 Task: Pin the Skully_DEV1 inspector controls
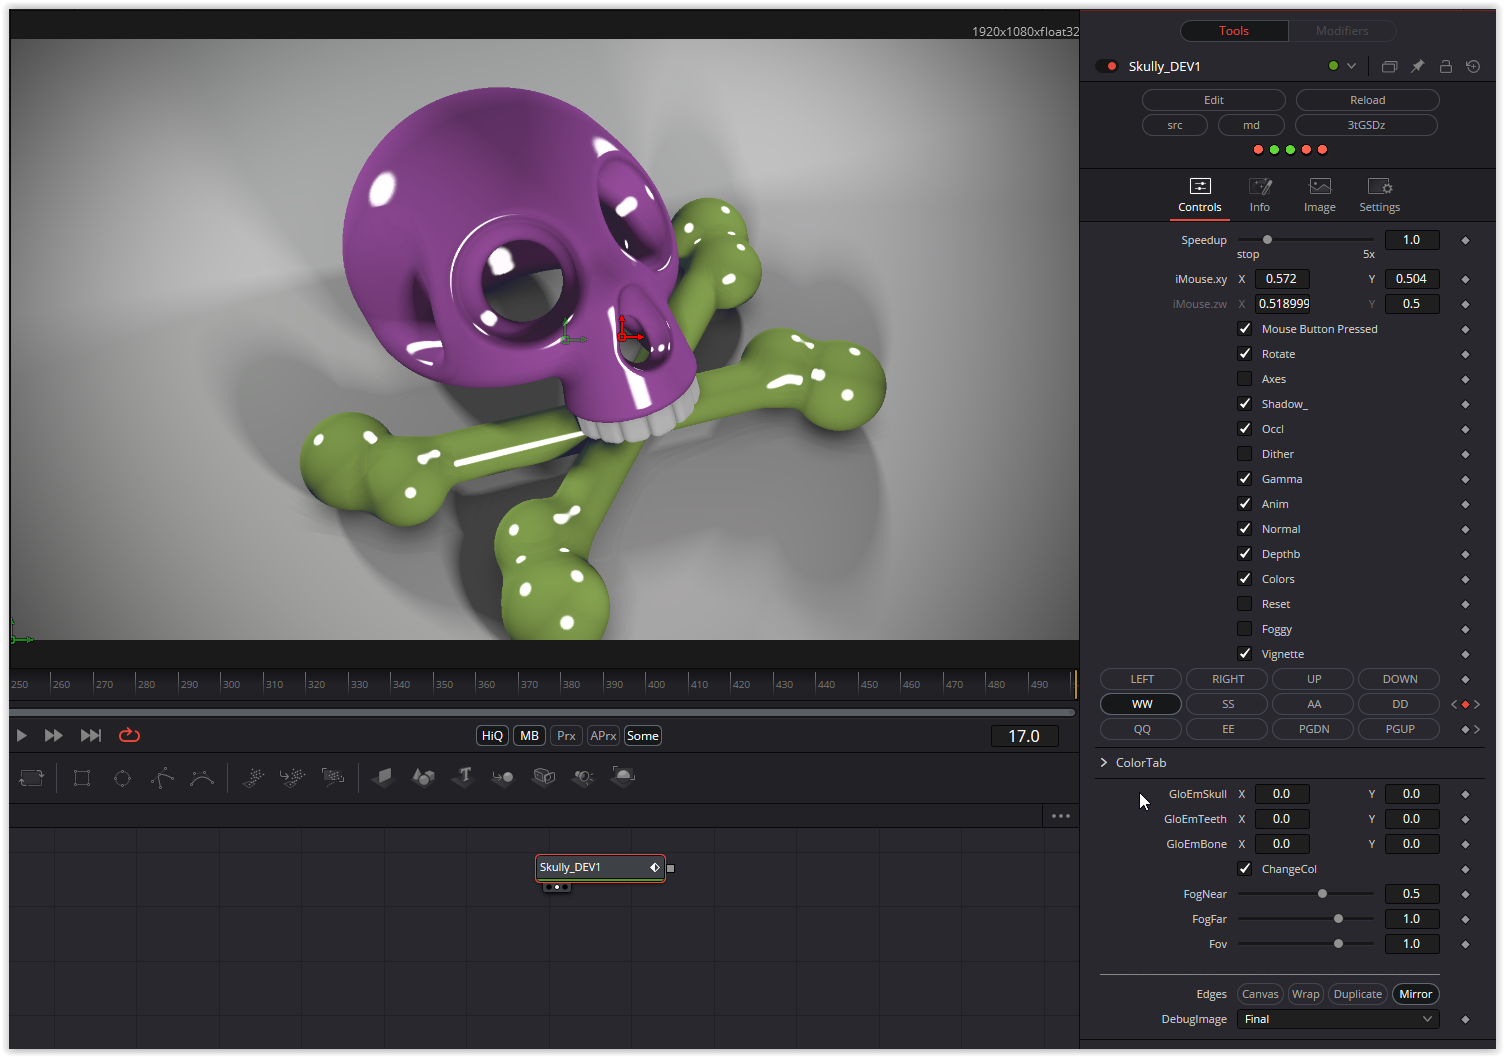pos(1417,66)
